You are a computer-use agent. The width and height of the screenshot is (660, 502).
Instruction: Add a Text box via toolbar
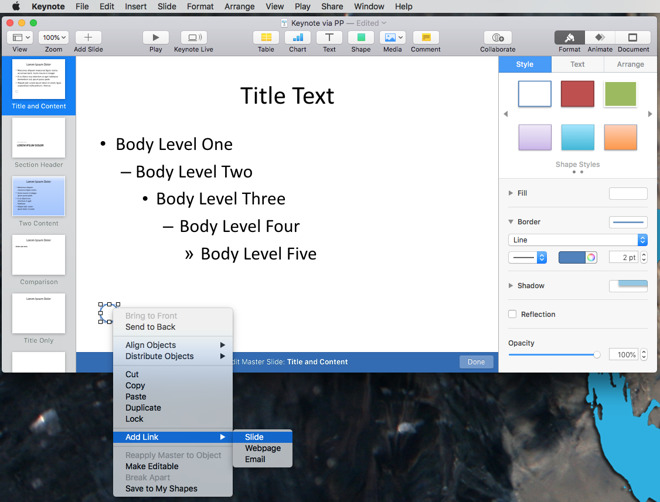click(x=329, y=37)
